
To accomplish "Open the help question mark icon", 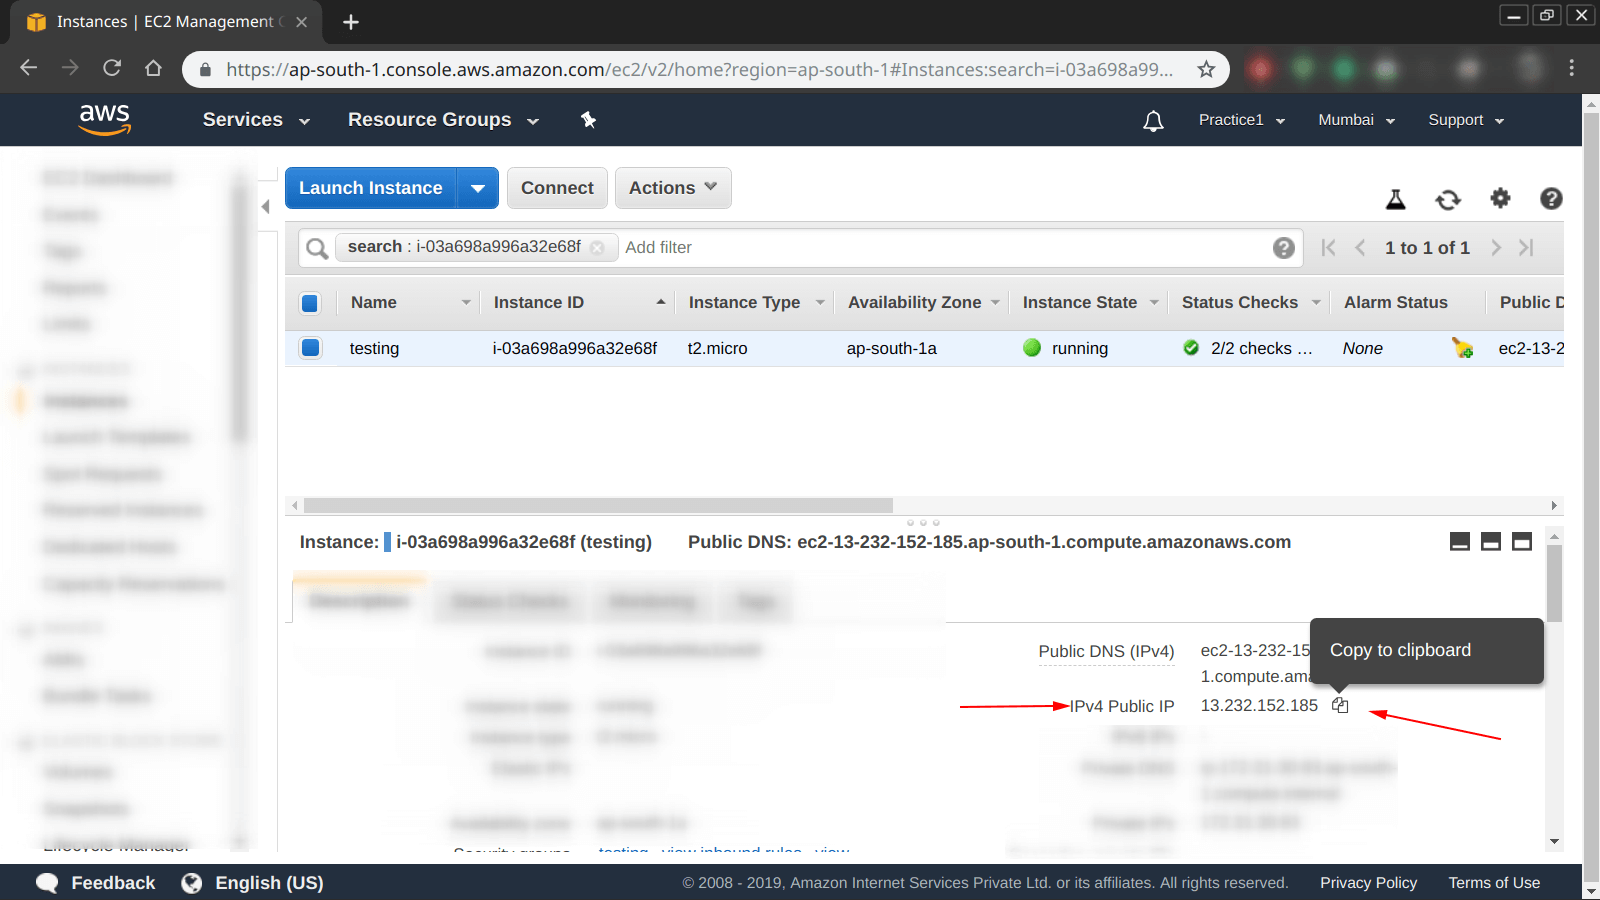I will pyautogui.click(x=1551, y=198).
